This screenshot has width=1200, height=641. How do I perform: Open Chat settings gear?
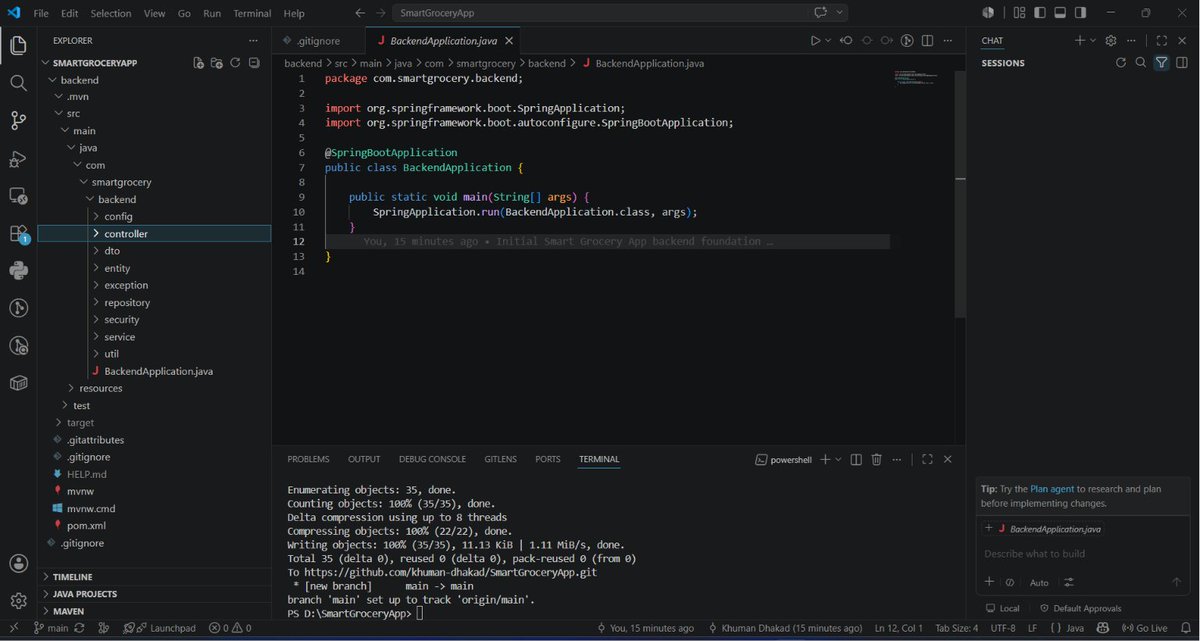tap(1111, 41)
